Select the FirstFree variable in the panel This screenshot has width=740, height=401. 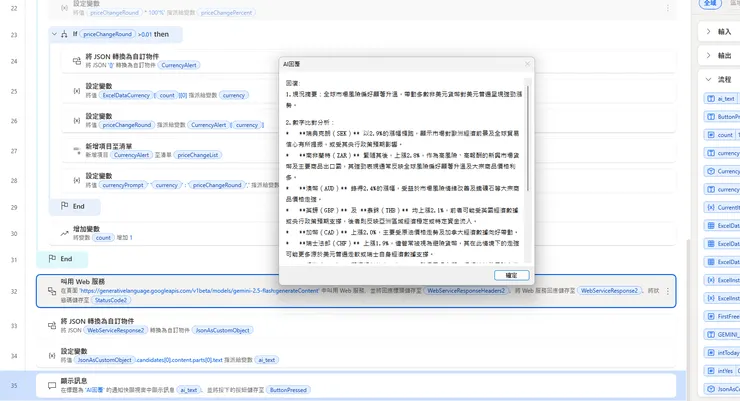[x=722, y=317]
